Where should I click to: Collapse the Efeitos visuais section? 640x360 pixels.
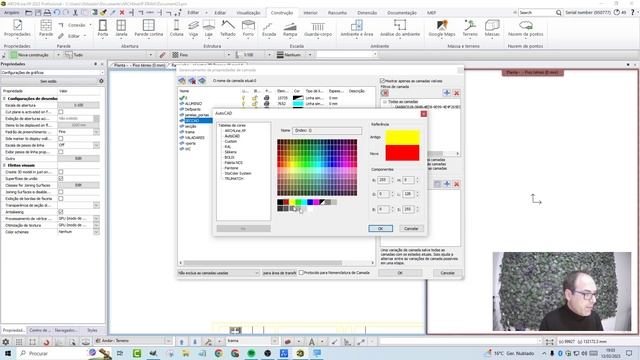(4, 165)
